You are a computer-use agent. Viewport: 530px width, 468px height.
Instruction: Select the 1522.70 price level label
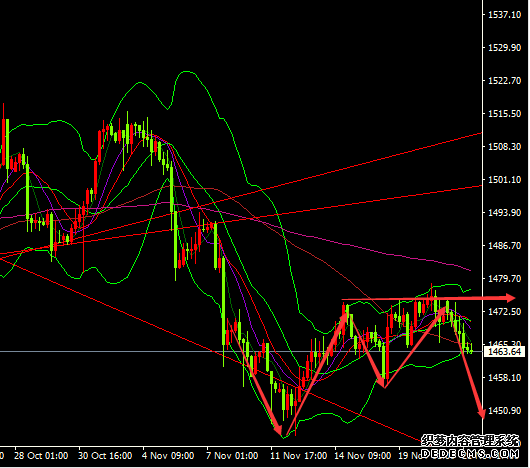tap(505, 81)
